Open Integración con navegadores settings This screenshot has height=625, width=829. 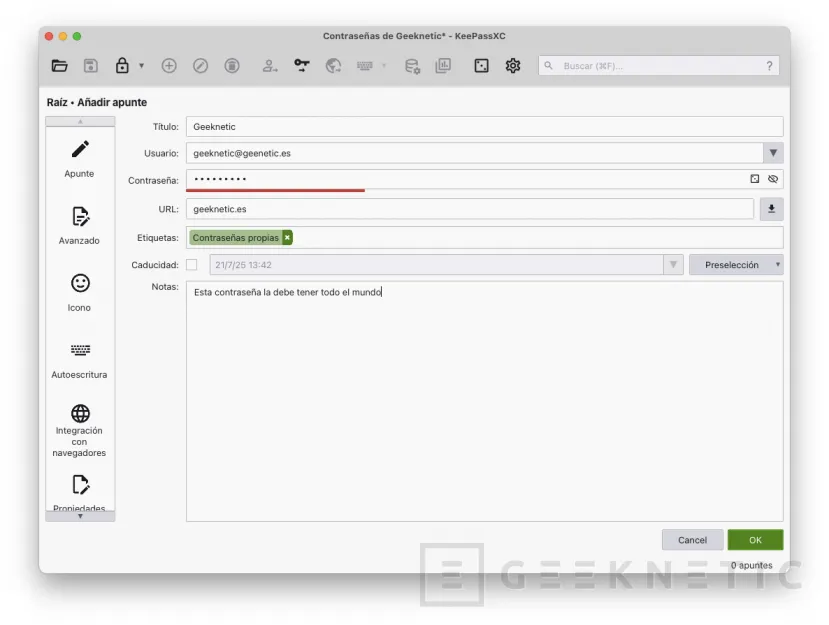click(x=79, y=428)
